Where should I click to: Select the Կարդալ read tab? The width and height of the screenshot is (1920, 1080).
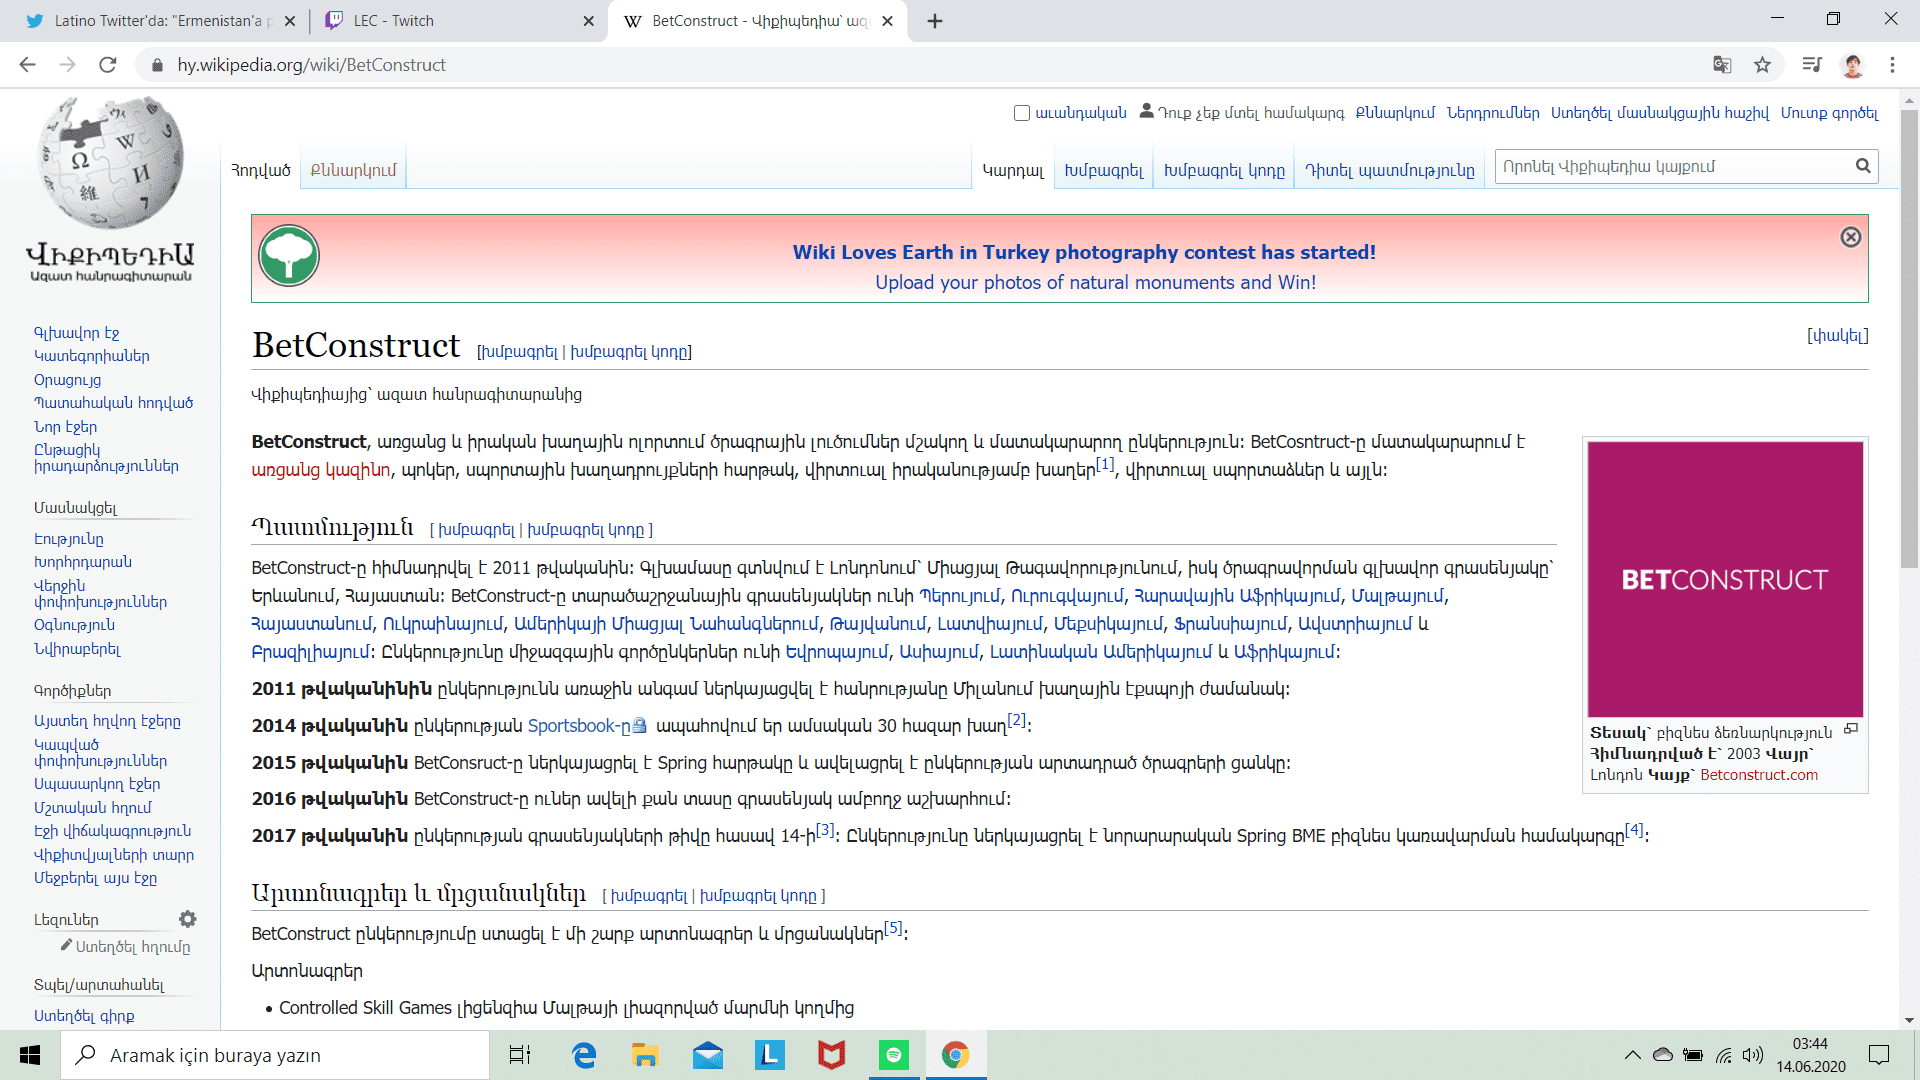tap(1013, 170)
